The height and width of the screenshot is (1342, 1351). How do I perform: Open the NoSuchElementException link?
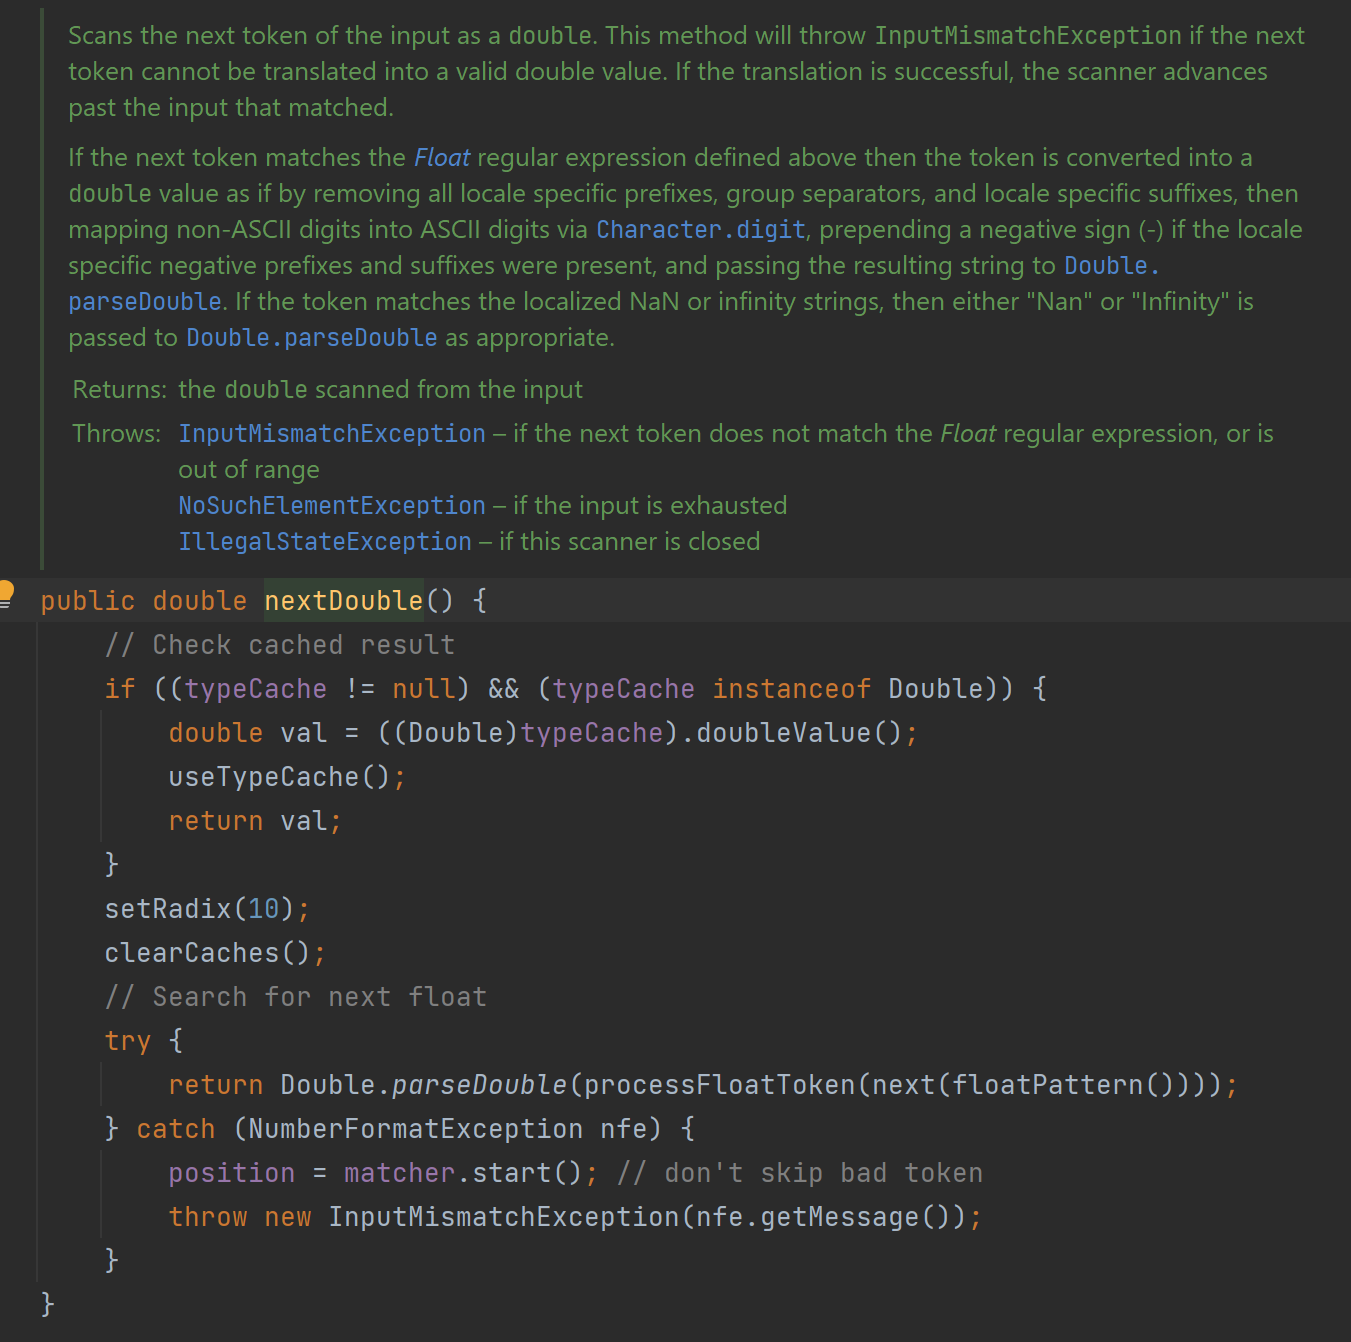(331, 506)
